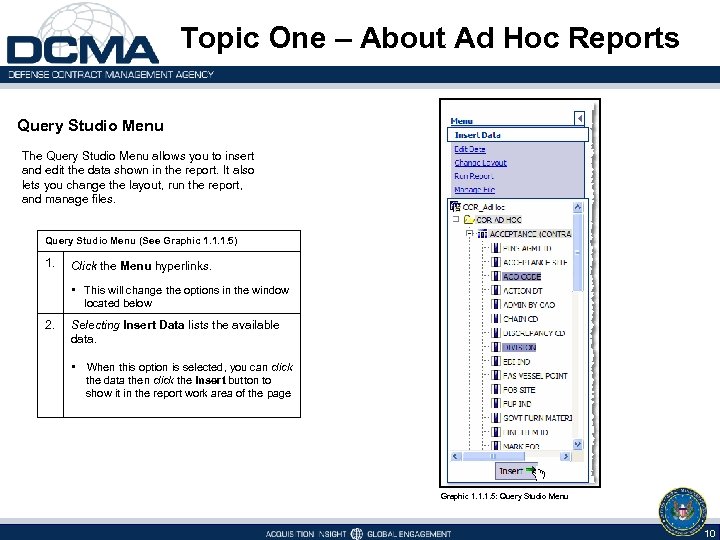Click the icon next to FAS VESSEL POINT
Screen dimensions: 720x540
[496, 376]
